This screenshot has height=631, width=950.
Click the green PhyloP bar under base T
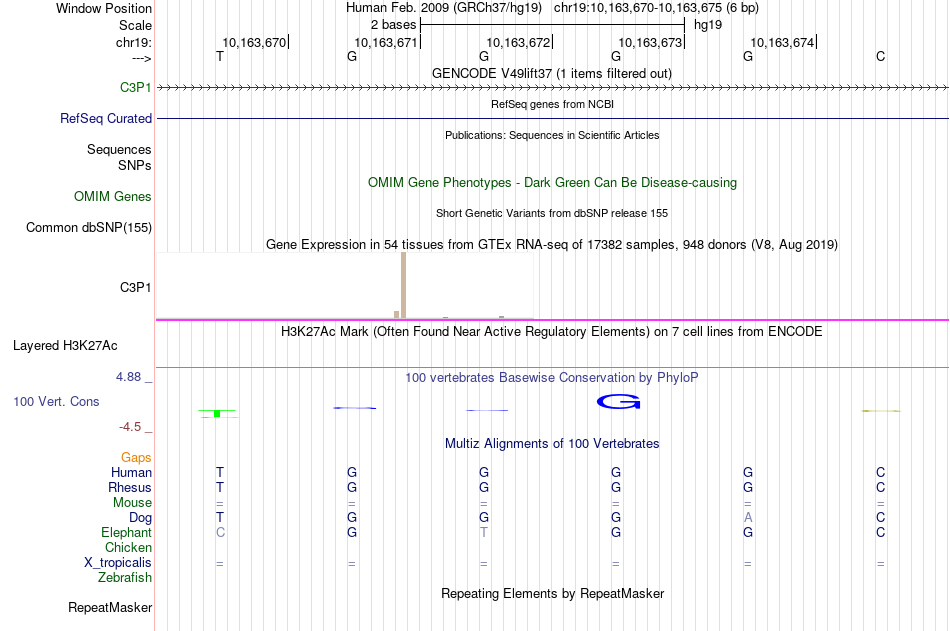(217, 413)
